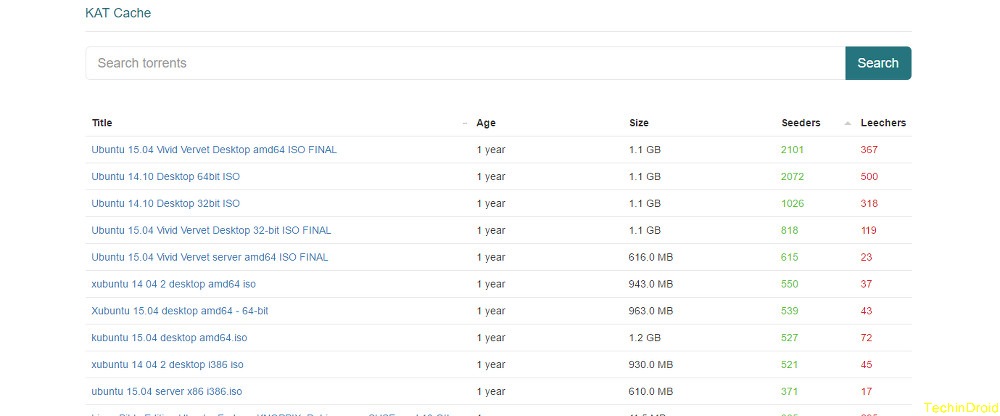Select leechers count 23
Viewport: 1000px width, 416px height.
pyautogui.click(x=866, y=257)
